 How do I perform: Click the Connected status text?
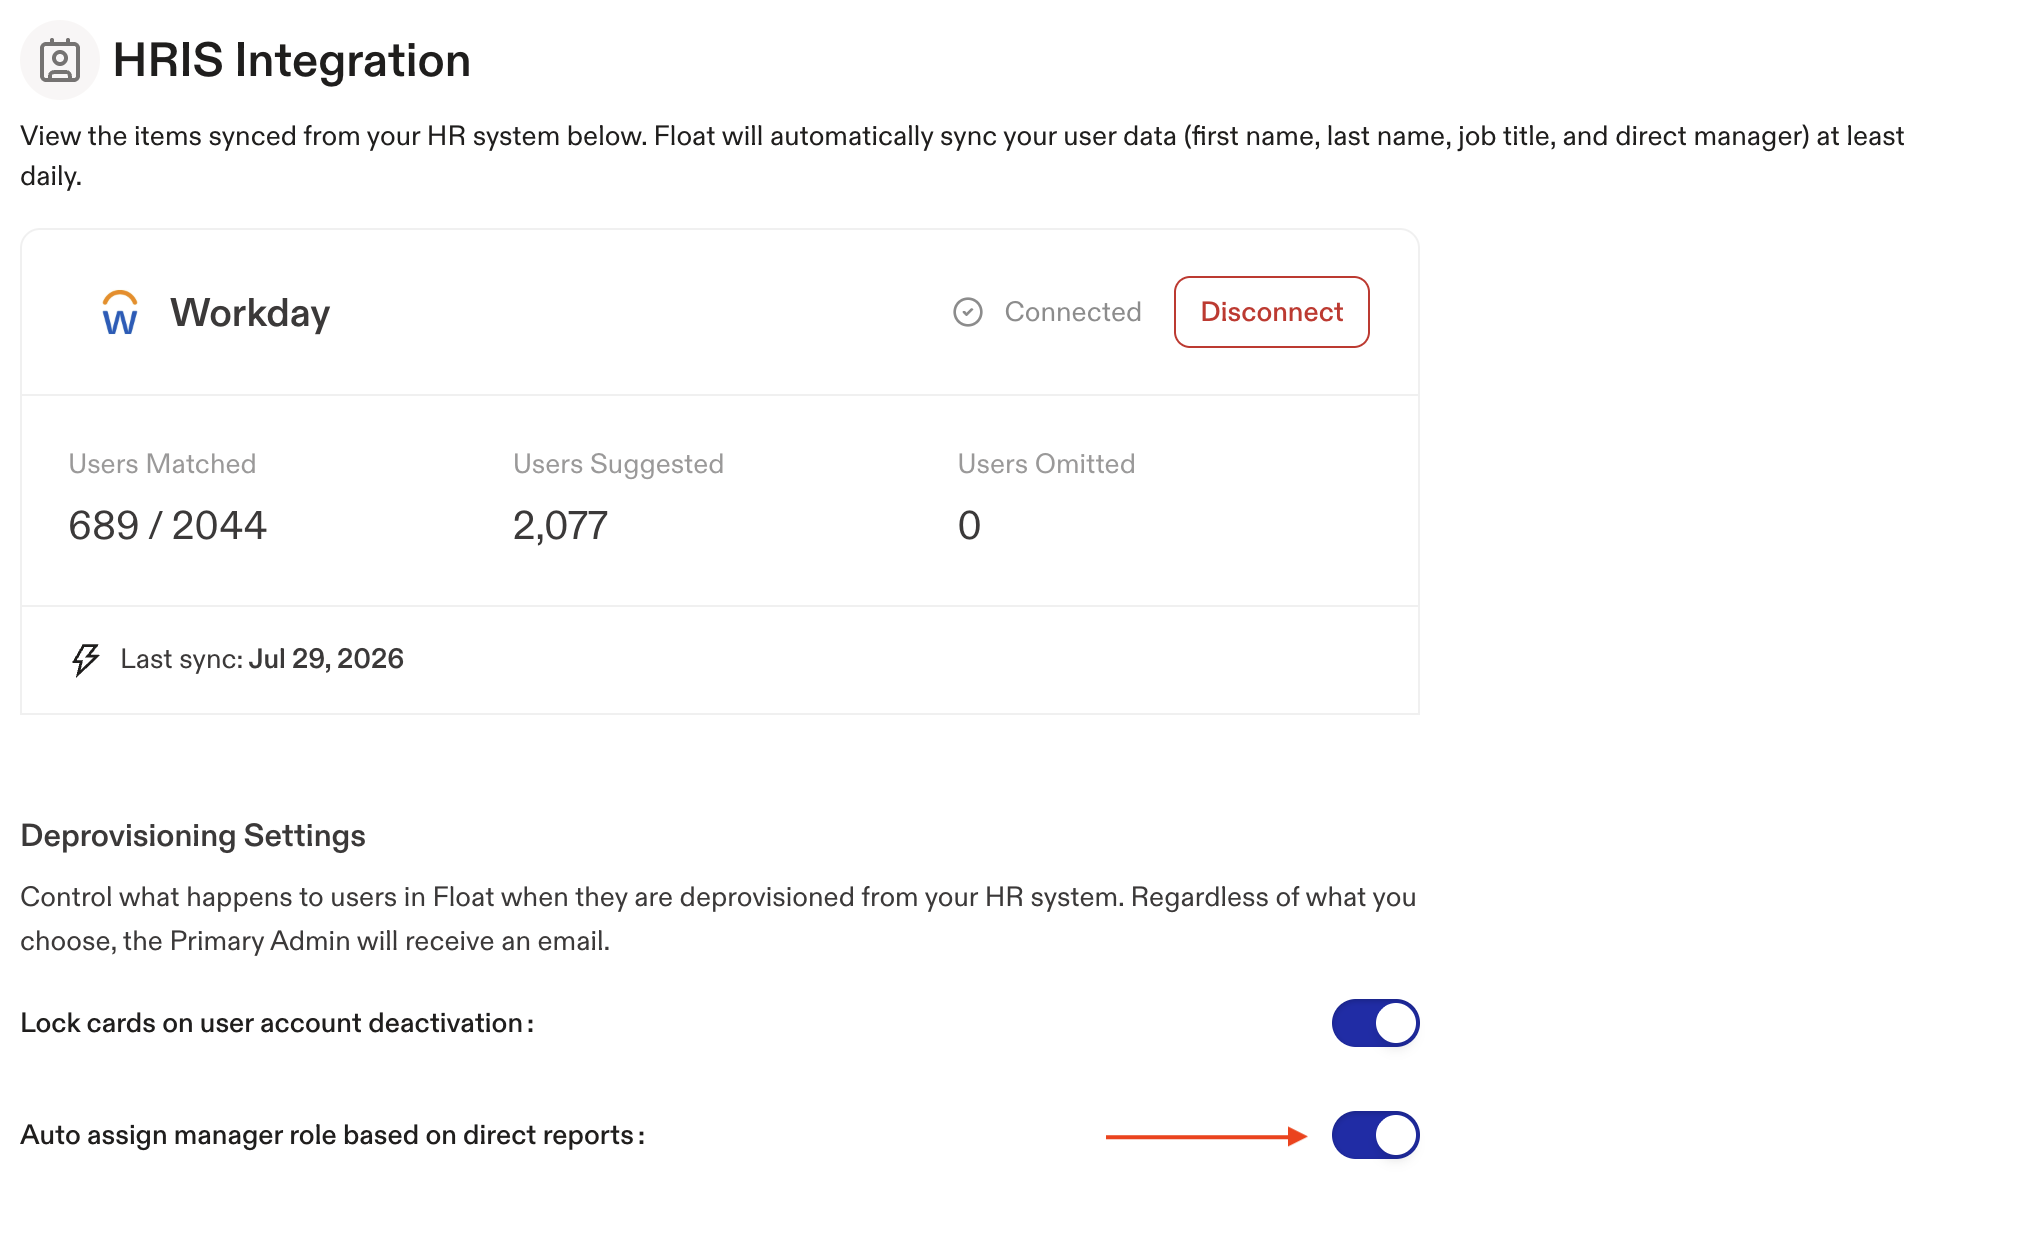[x=1073, y=312]
